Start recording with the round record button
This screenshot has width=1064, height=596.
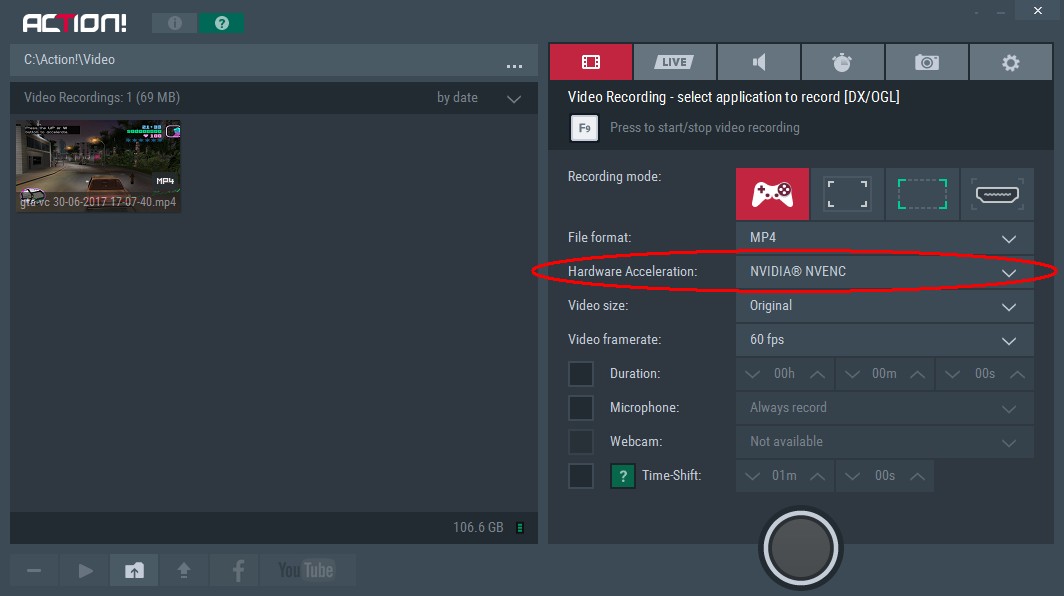(801, 547)
